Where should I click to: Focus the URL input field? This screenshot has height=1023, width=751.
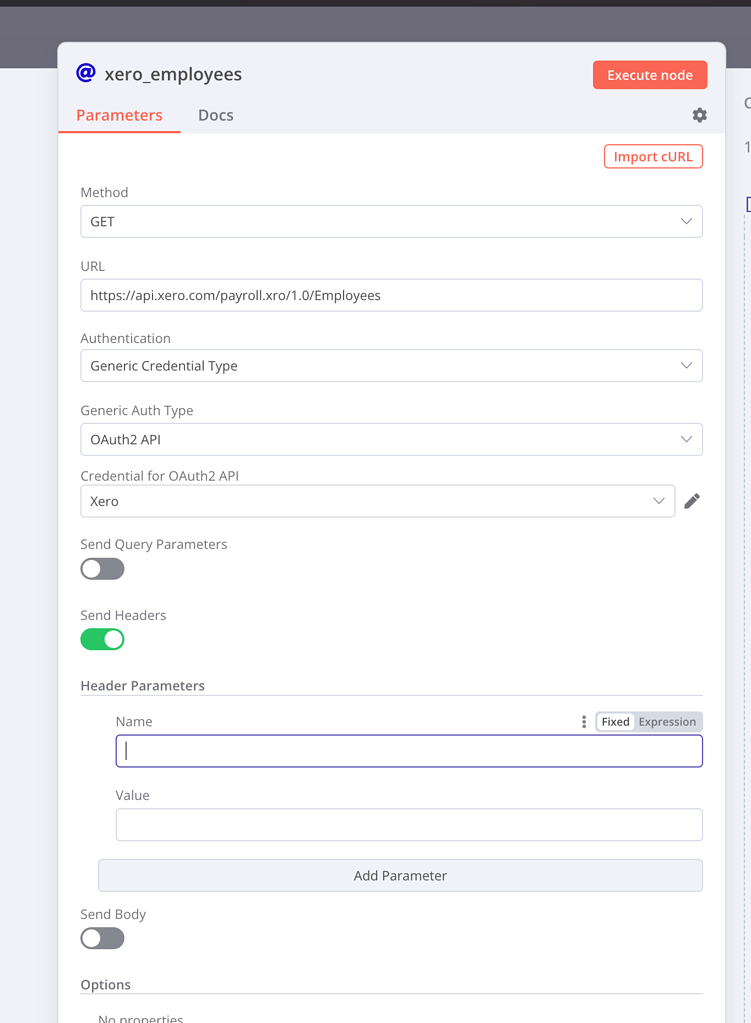tap(391, 296)
